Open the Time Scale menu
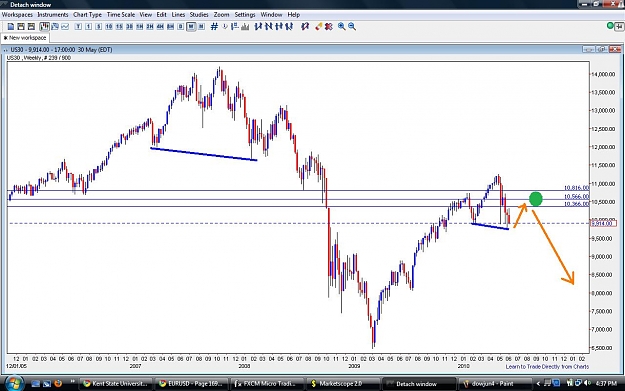 pos(121,14)
